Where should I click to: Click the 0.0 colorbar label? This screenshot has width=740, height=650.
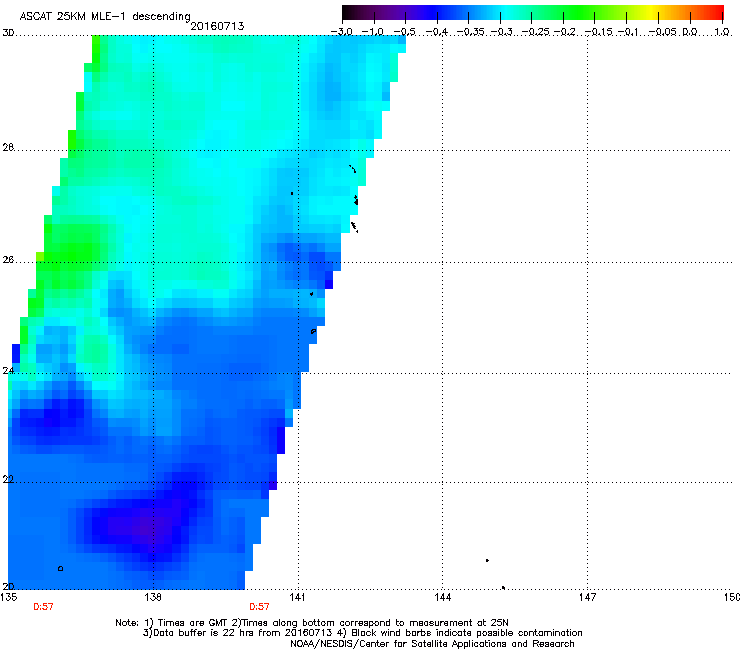coord(690,32)
